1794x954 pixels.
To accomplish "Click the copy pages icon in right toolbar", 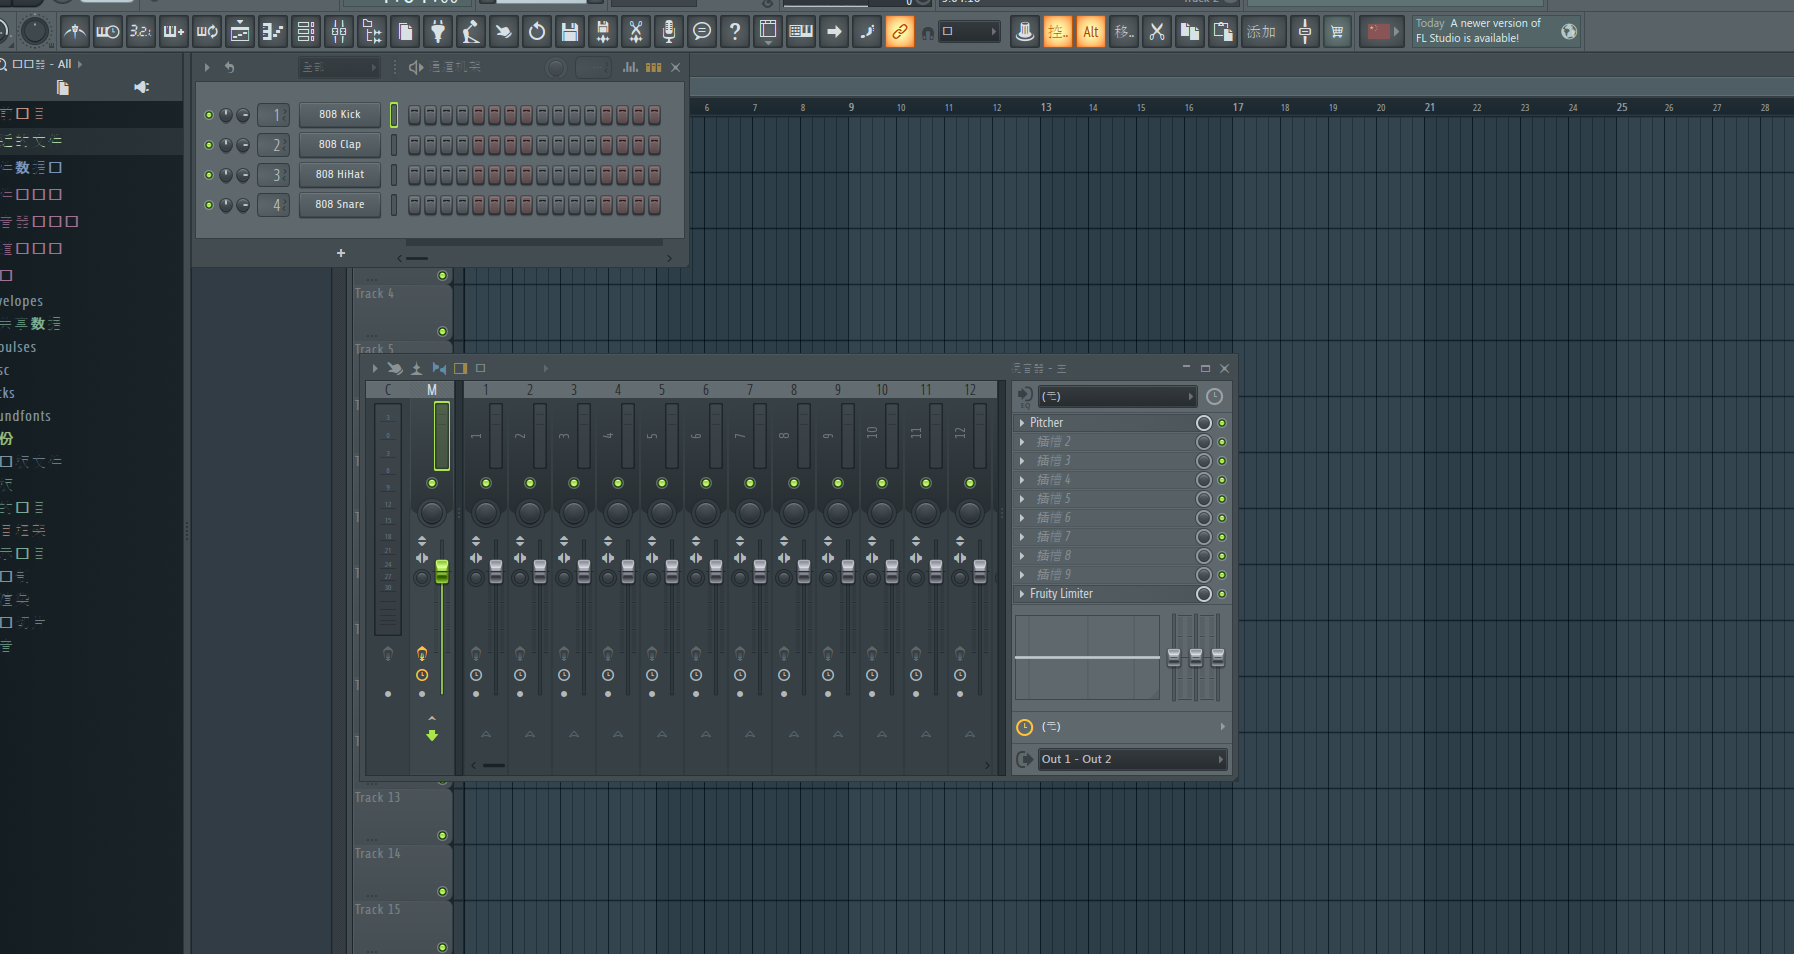I will pos(1190,32).
